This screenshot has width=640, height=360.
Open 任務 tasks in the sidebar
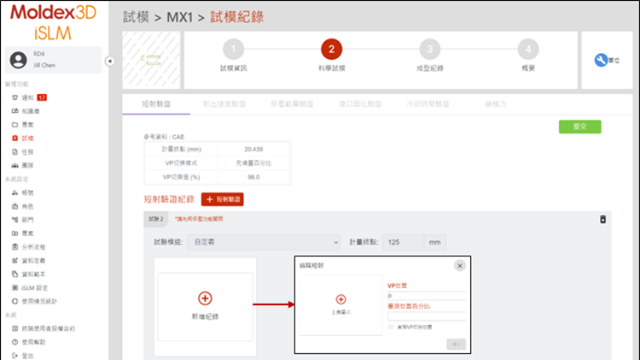[x=23, y=152]
